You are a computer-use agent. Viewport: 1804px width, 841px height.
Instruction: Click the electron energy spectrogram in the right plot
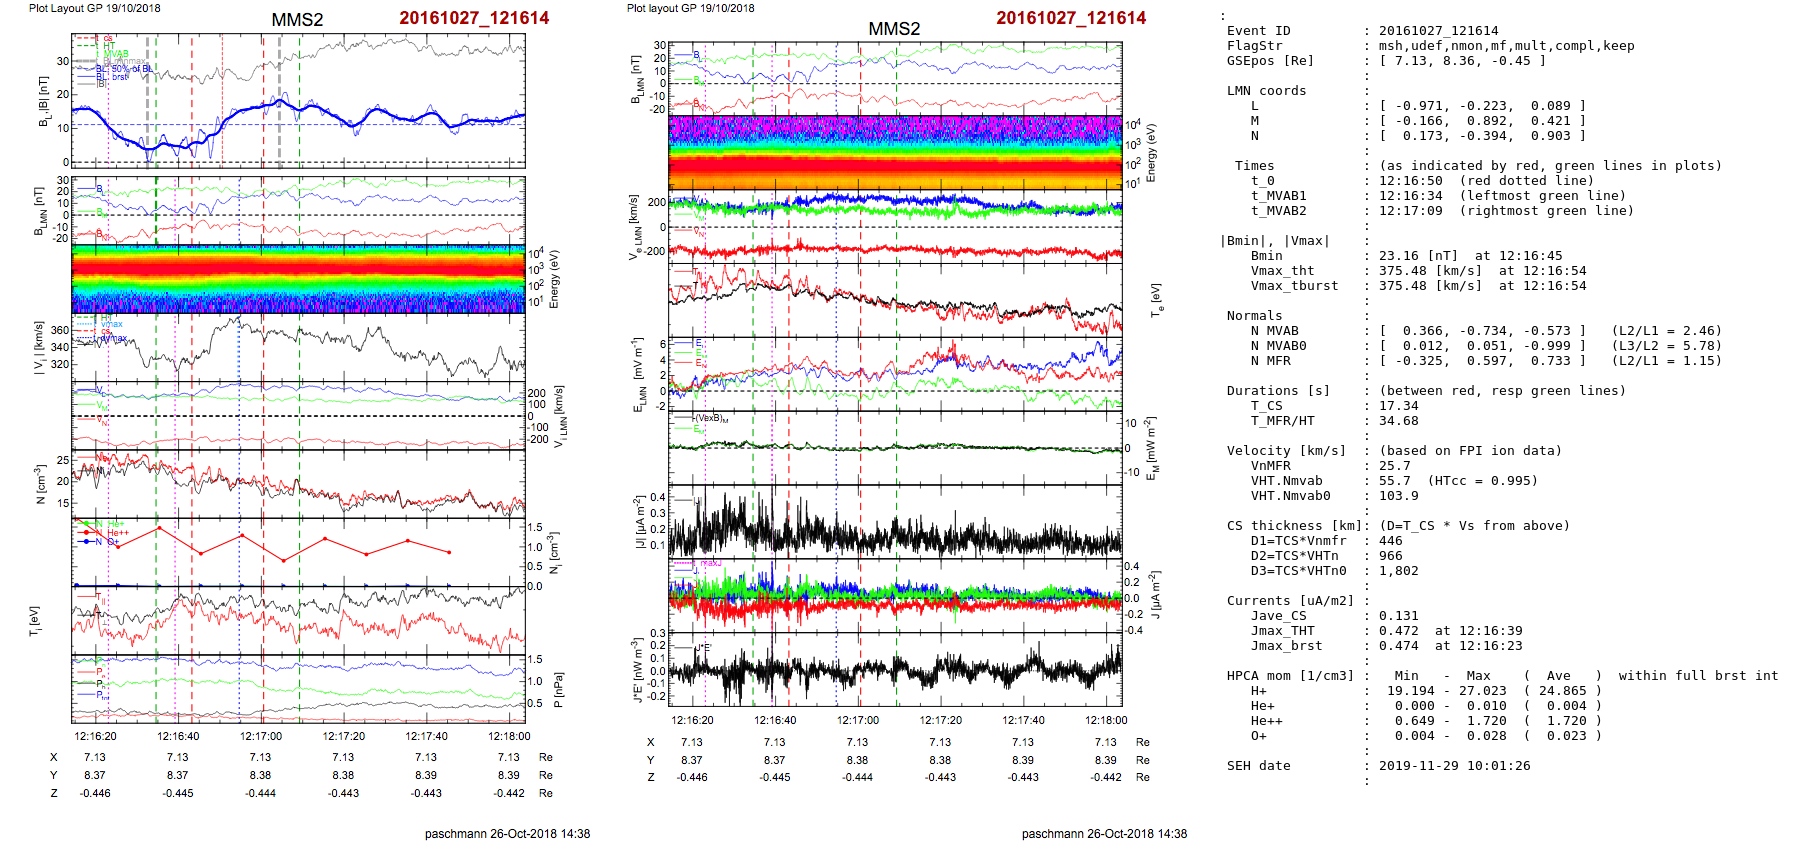894,153
